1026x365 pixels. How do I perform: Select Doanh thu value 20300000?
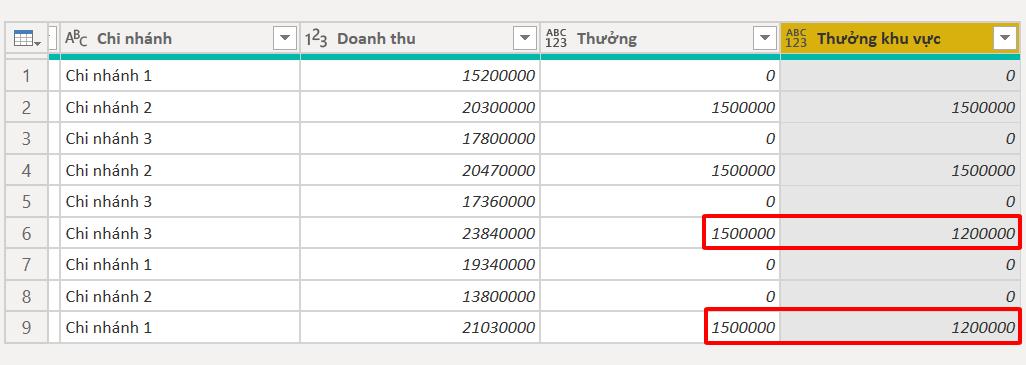420,107
